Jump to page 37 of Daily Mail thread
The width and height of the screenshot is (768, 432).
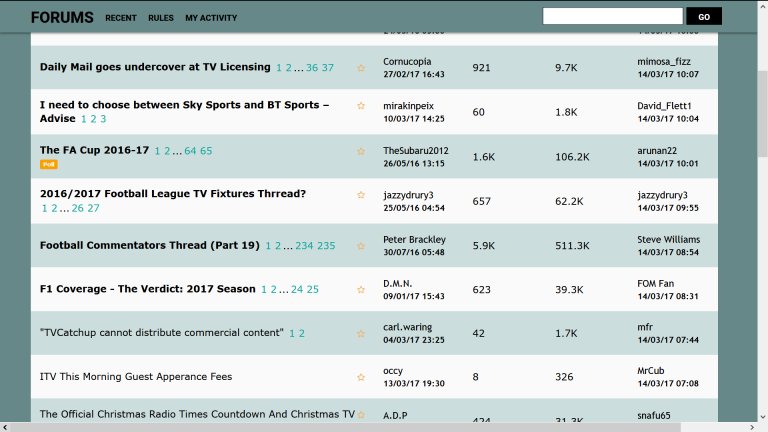tap(328, 68)
